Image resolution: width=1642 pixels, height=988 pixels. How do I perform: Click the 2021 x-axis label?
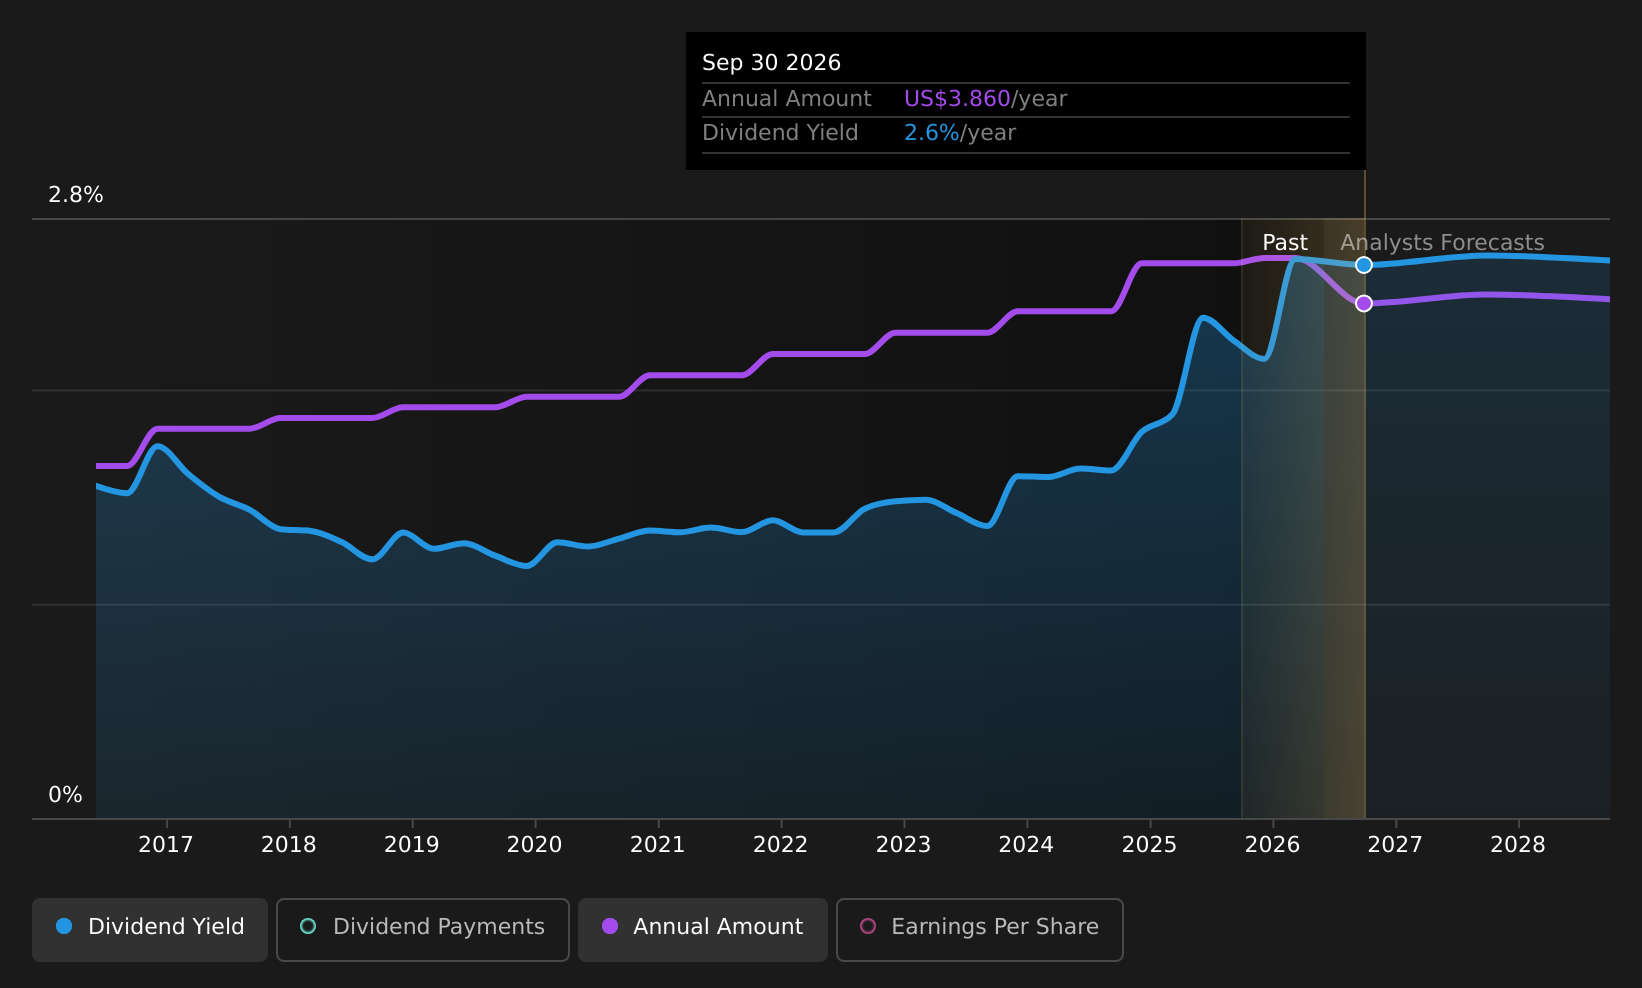658,845
